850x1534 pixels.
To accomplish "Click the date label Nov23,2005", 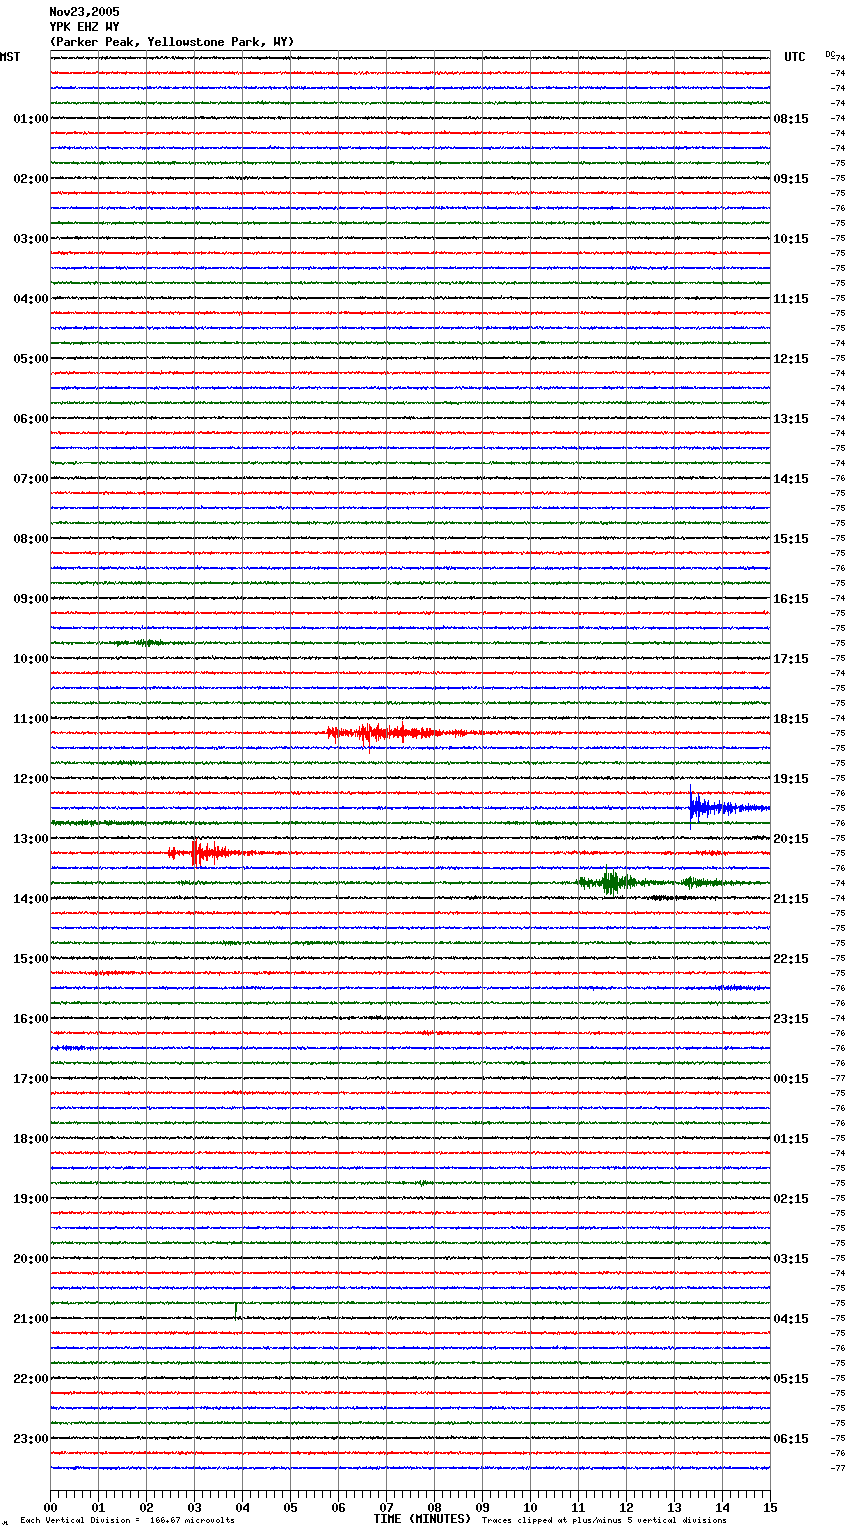I will (84, 12).
